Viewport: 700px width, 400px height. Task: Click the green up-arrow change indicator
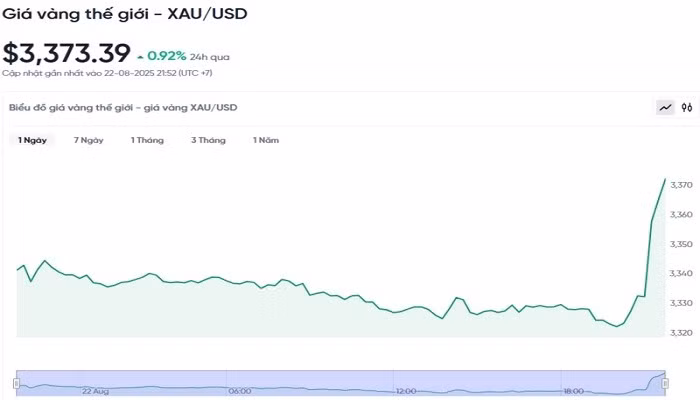[x=140, y=56]
